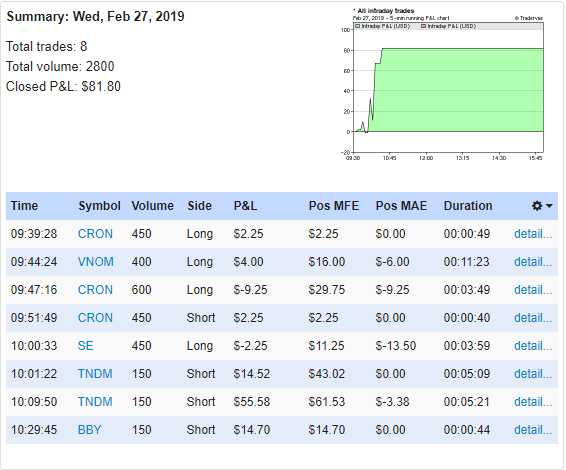Select the $16.00 Pos MFE cell
The image size is (566, 470).
pyautogui.click(x=327, y=262)
